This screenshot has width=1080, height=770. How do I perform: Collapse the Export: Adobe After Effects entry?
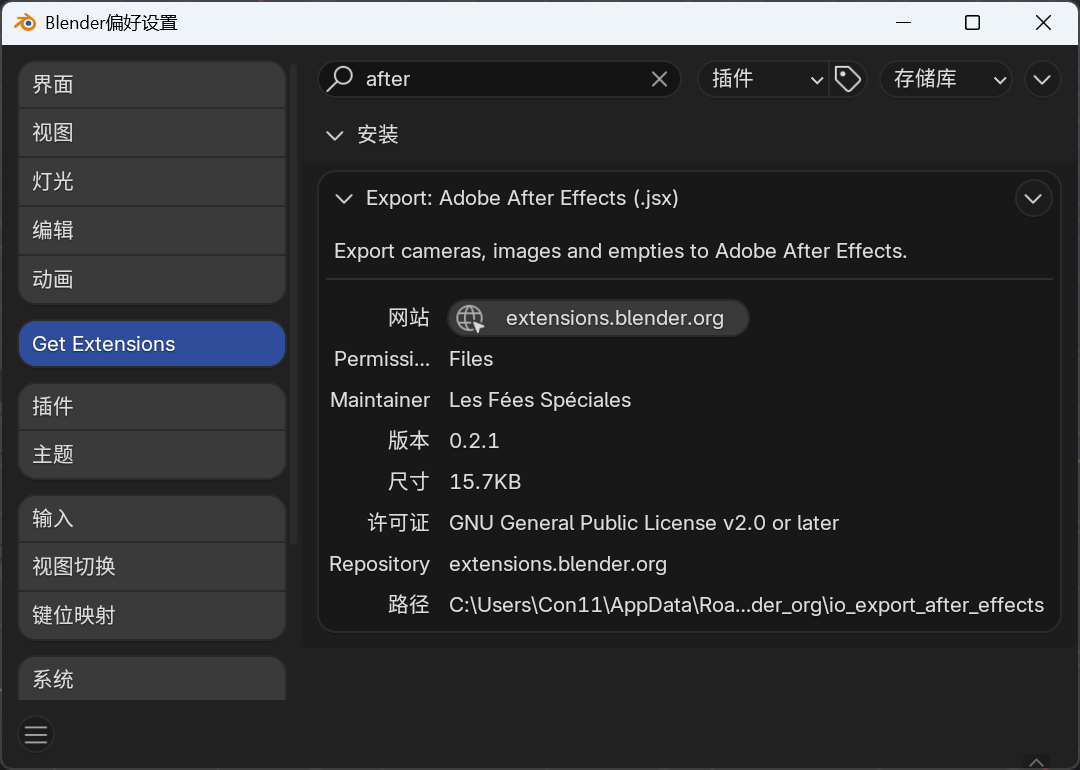point(344,199)
